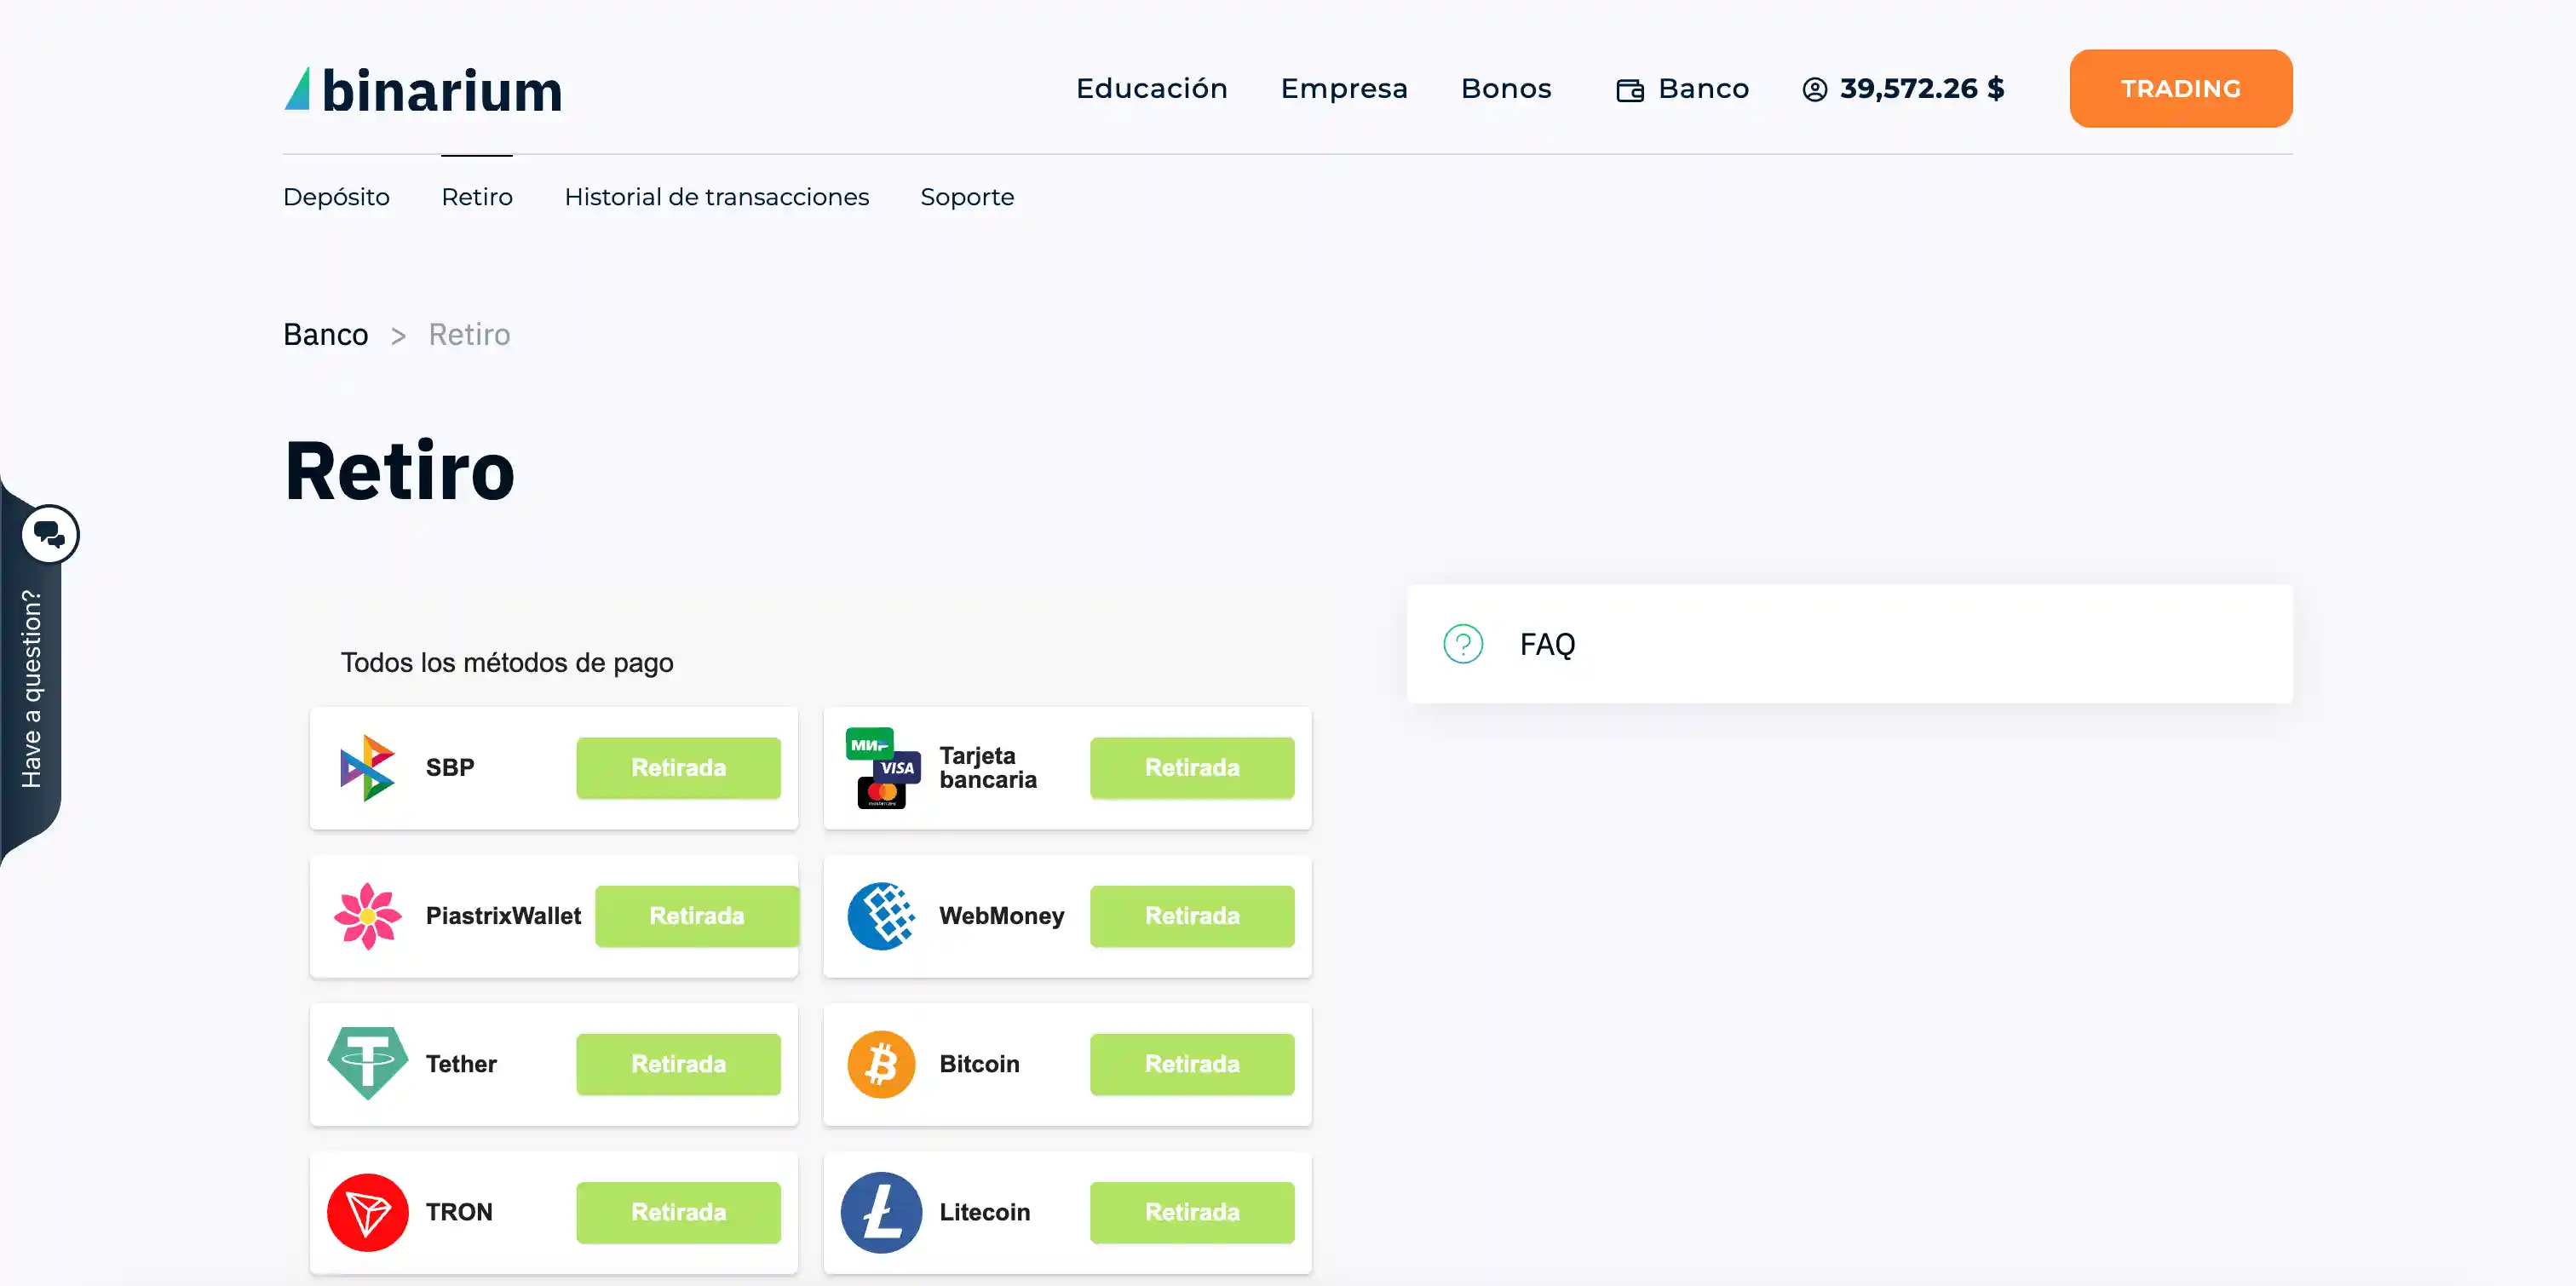The height and width of the screenshot is (1286, 2576).
Task: Click the Tether logo icon
Action: point(367,1064)
